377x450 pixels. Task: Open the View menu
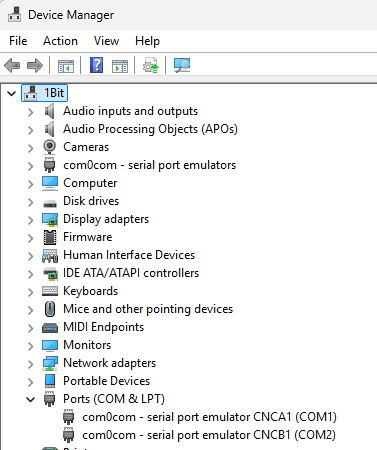point(106,41)
